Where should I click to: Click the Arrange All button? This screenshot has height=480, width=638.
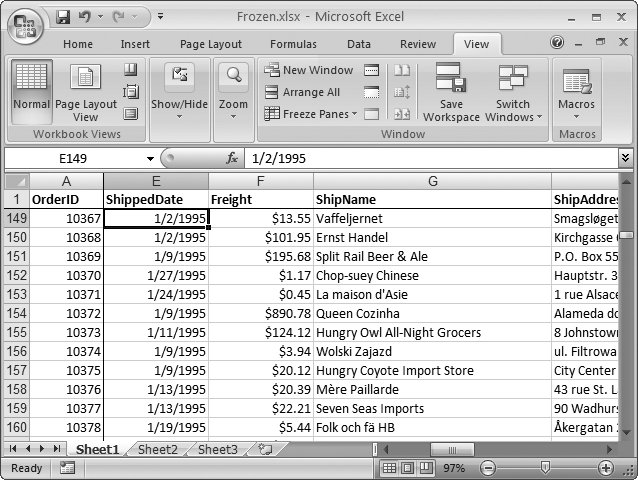[x=302, y=92]
